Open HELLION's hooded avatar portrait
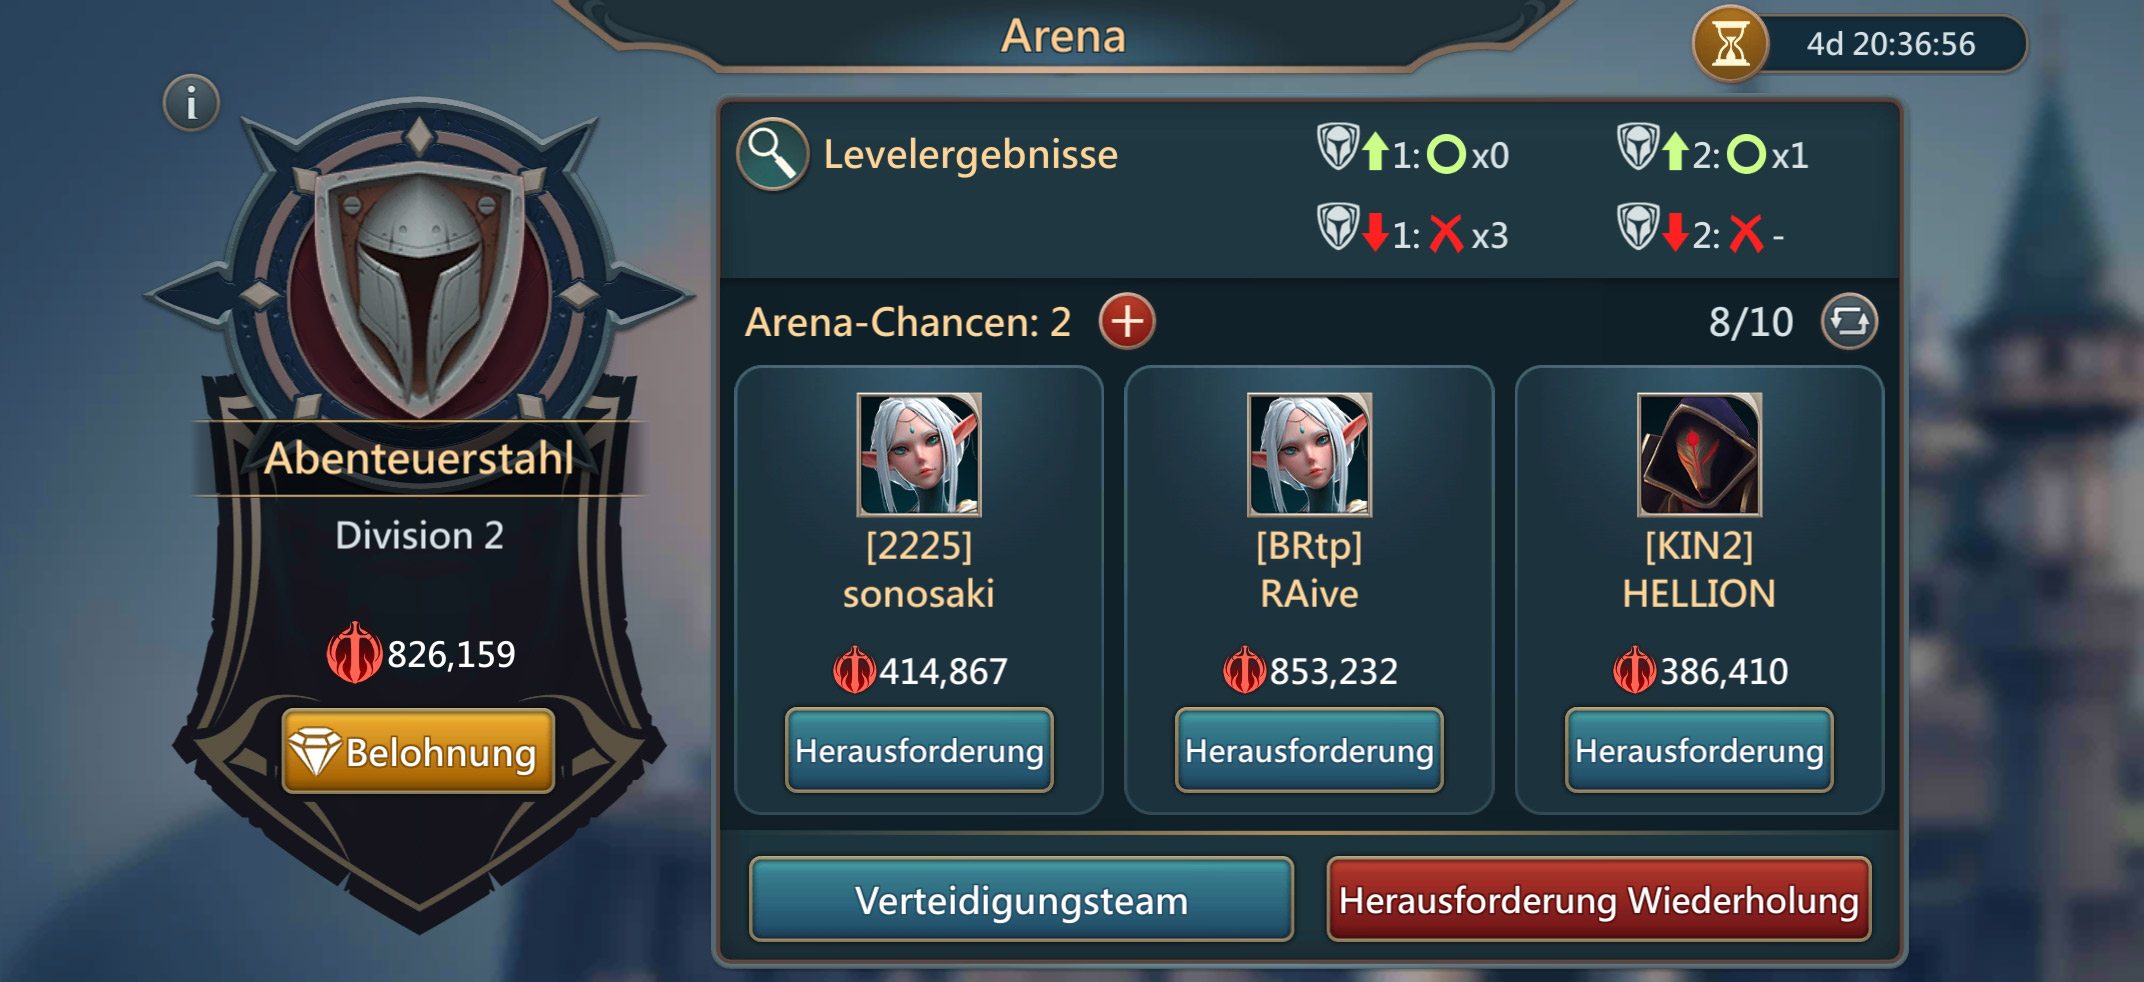Screen dimensions: 2144x982 [x=1699, y=454]
